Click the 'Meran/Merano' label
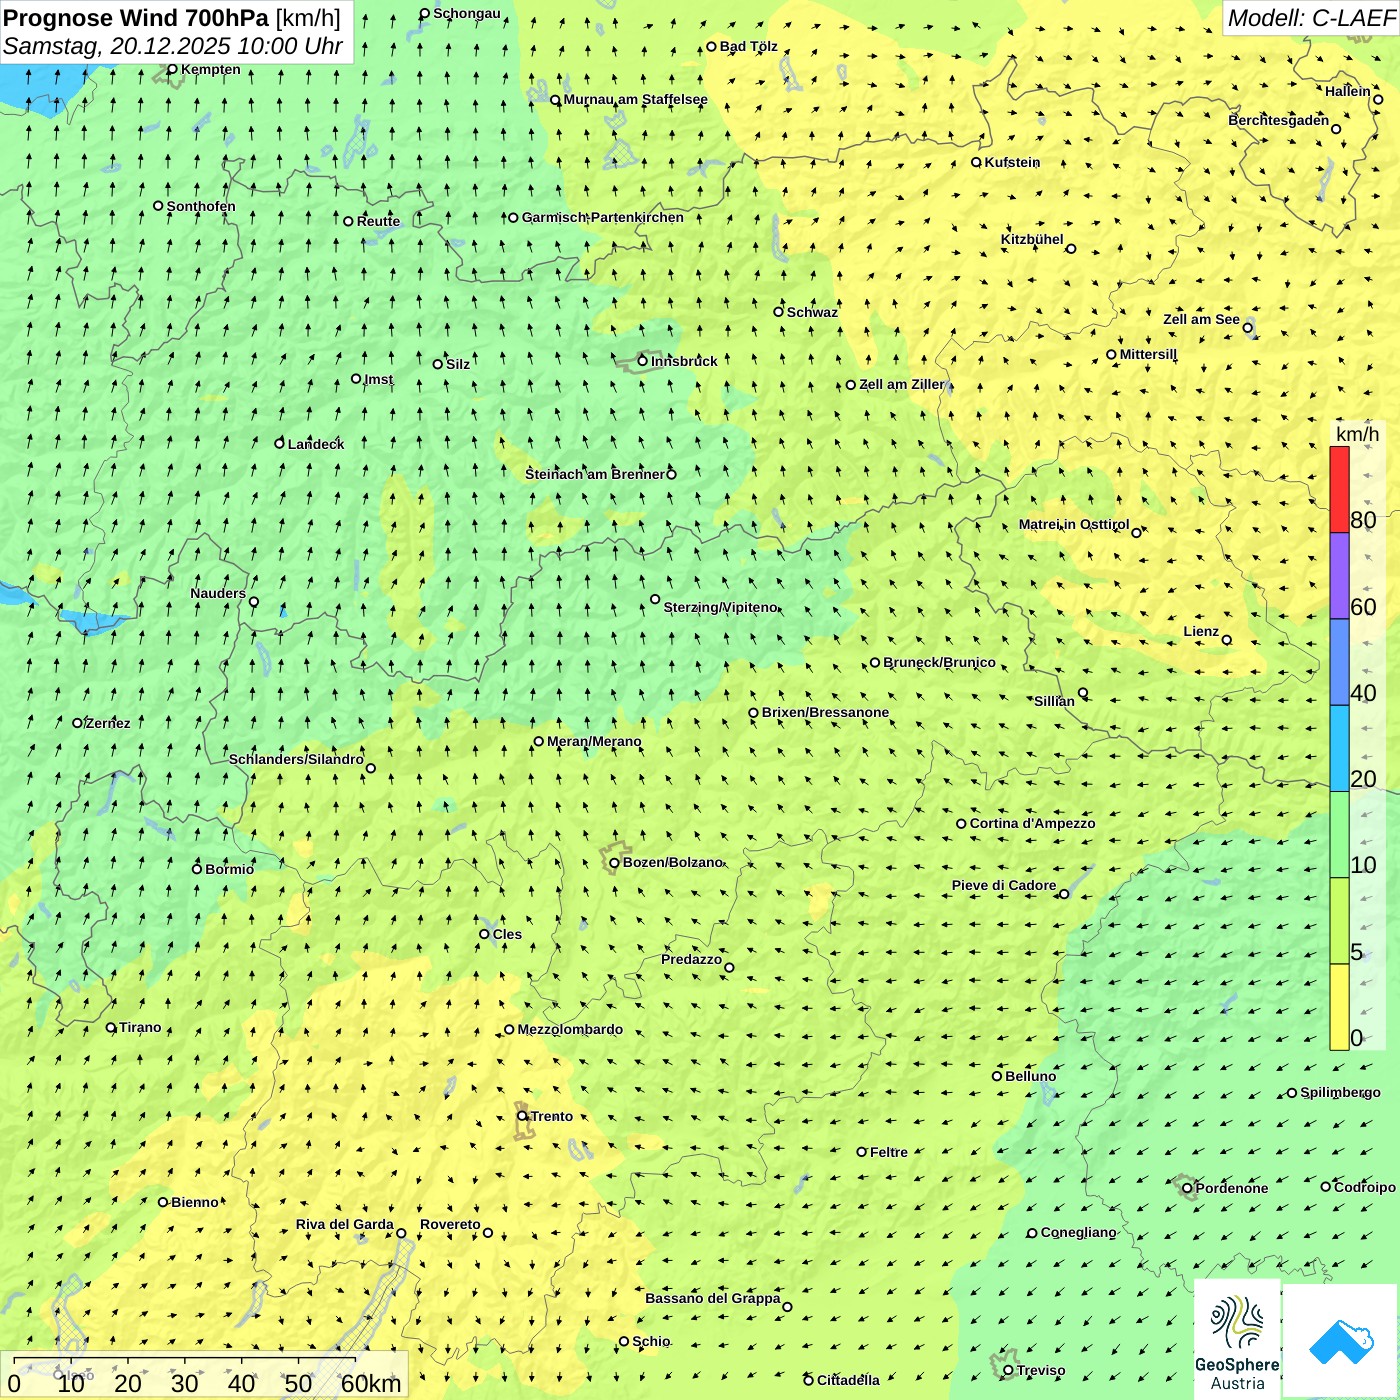The width and height of the screenshot is (1400, 1400). point(594,741)
